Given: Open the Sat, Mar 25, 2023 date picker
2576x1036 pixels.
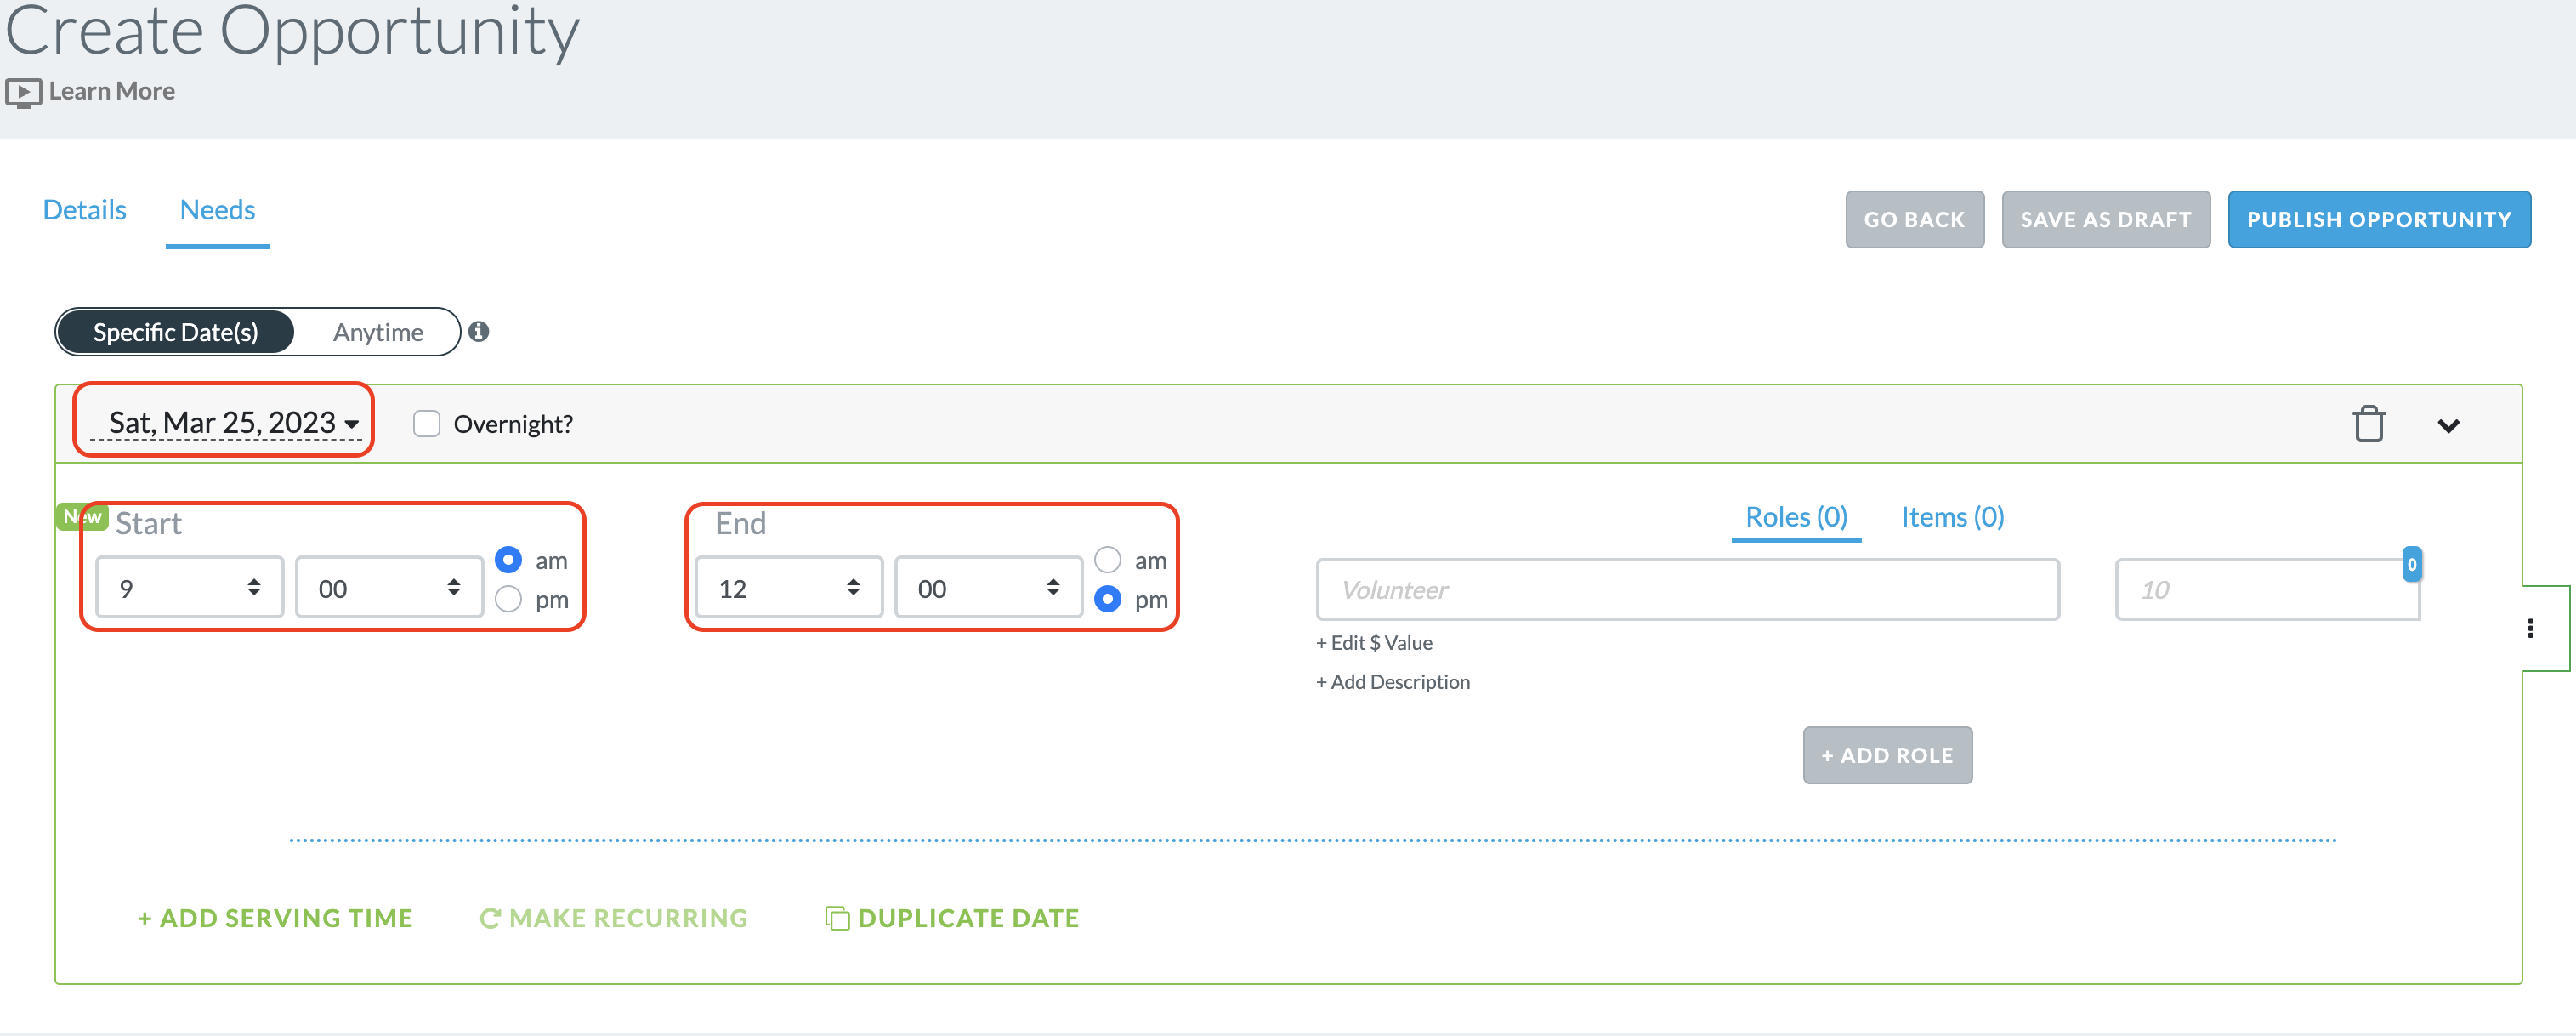Looking at the screenshot, I should [227, 423].
